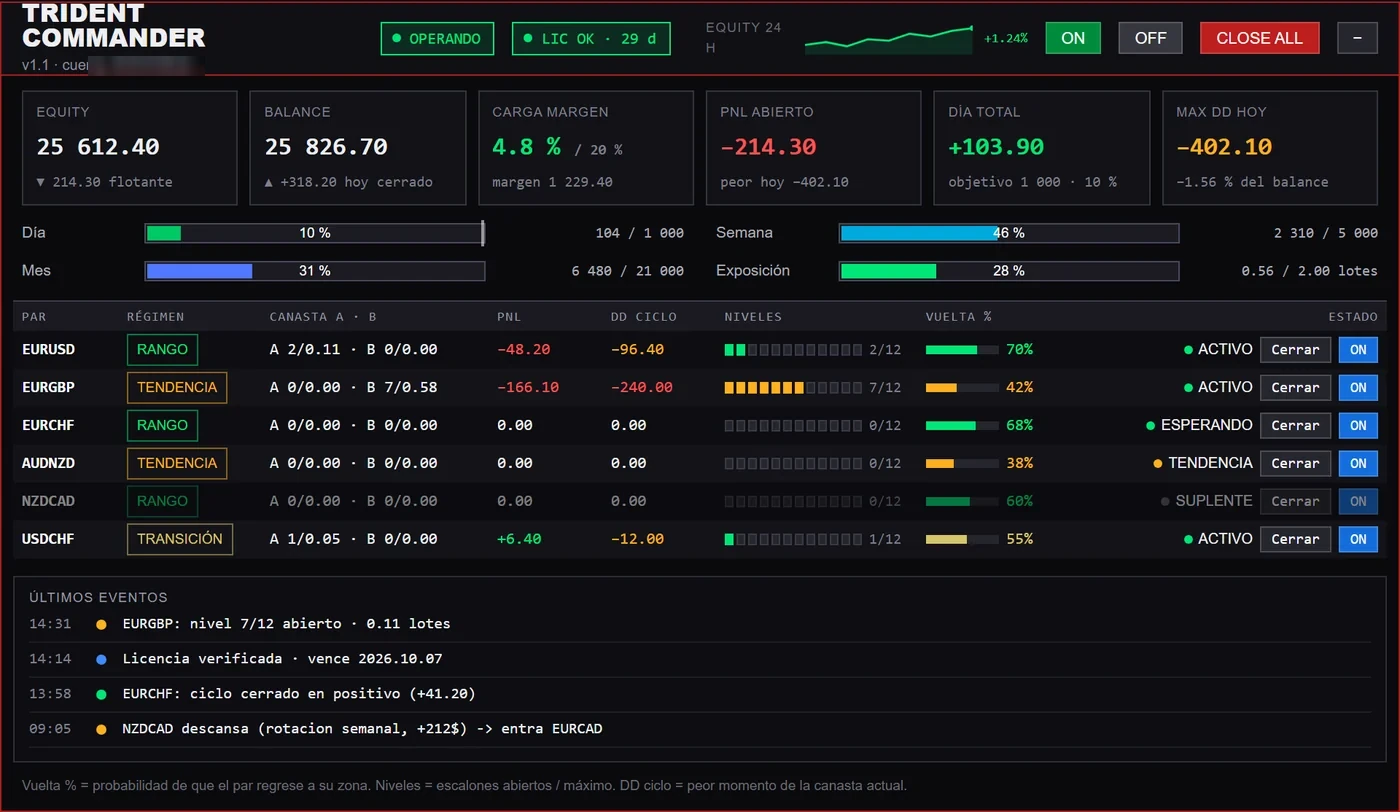Close the EURGBP basket with Cerrar
Viewport: 1400px width, 812px height.
1295,388
